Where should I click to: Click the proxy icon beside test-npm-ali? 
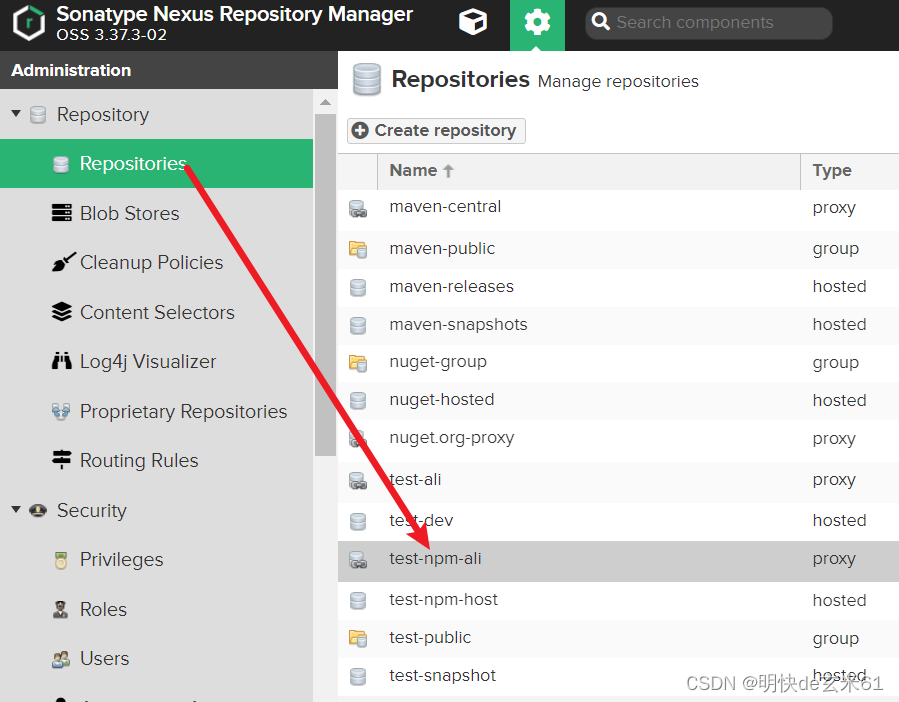tap(358, 560)
